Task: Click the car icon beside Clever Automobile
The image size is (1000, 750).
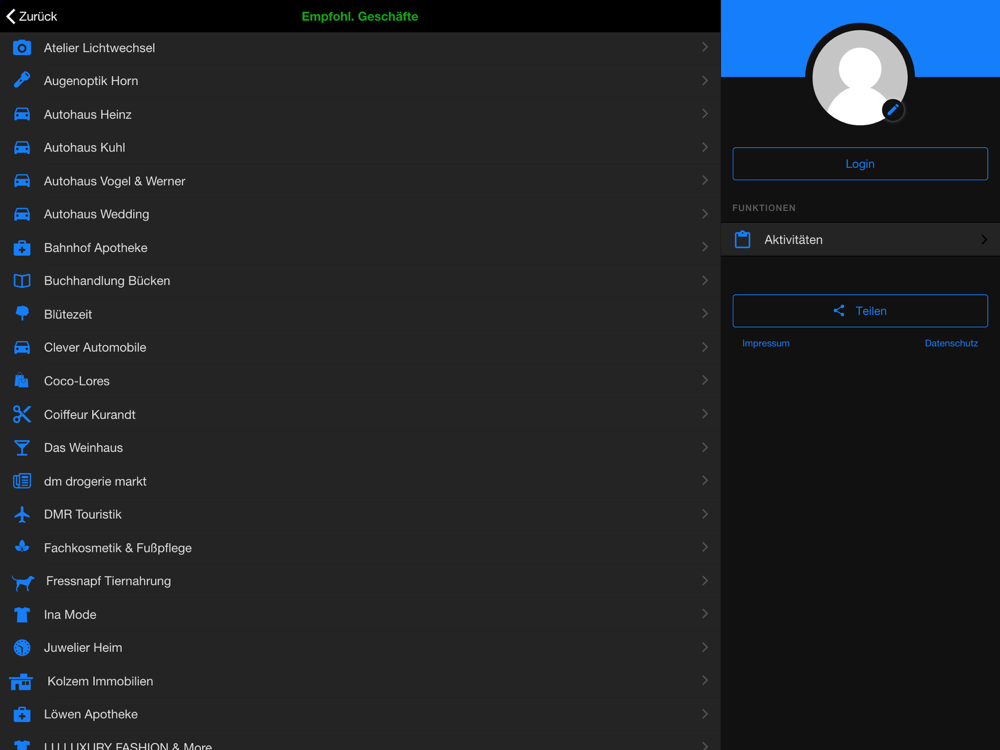Action: tap(22, 348)
